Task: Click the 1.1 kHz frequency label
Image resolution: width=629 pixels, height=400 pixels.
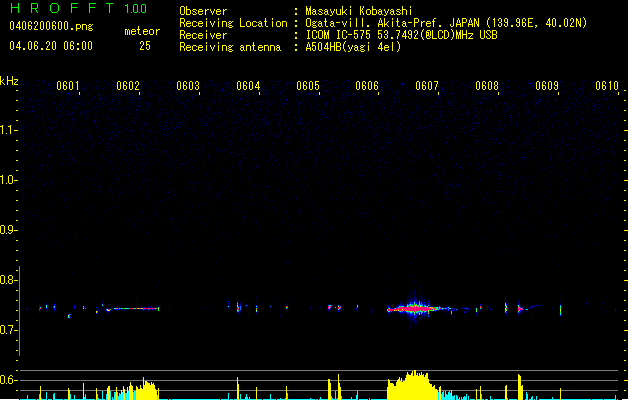Action: [8, 130]
